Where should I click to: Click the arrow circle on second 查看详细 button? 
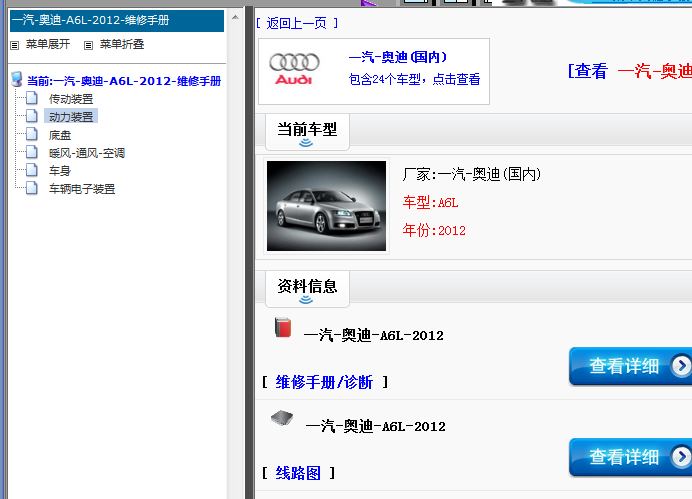[x=681, y=457]
